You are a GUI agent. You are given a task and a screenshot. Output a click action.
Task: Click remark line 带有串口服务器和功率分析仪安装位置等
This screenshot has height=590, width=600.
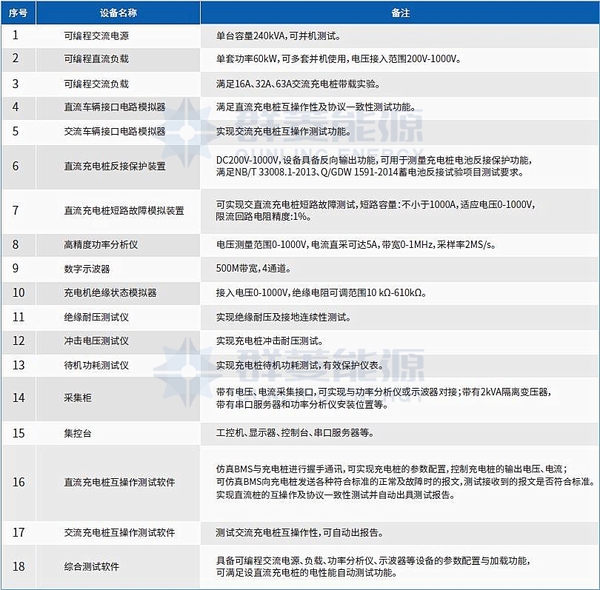click(x=302, y=405)
